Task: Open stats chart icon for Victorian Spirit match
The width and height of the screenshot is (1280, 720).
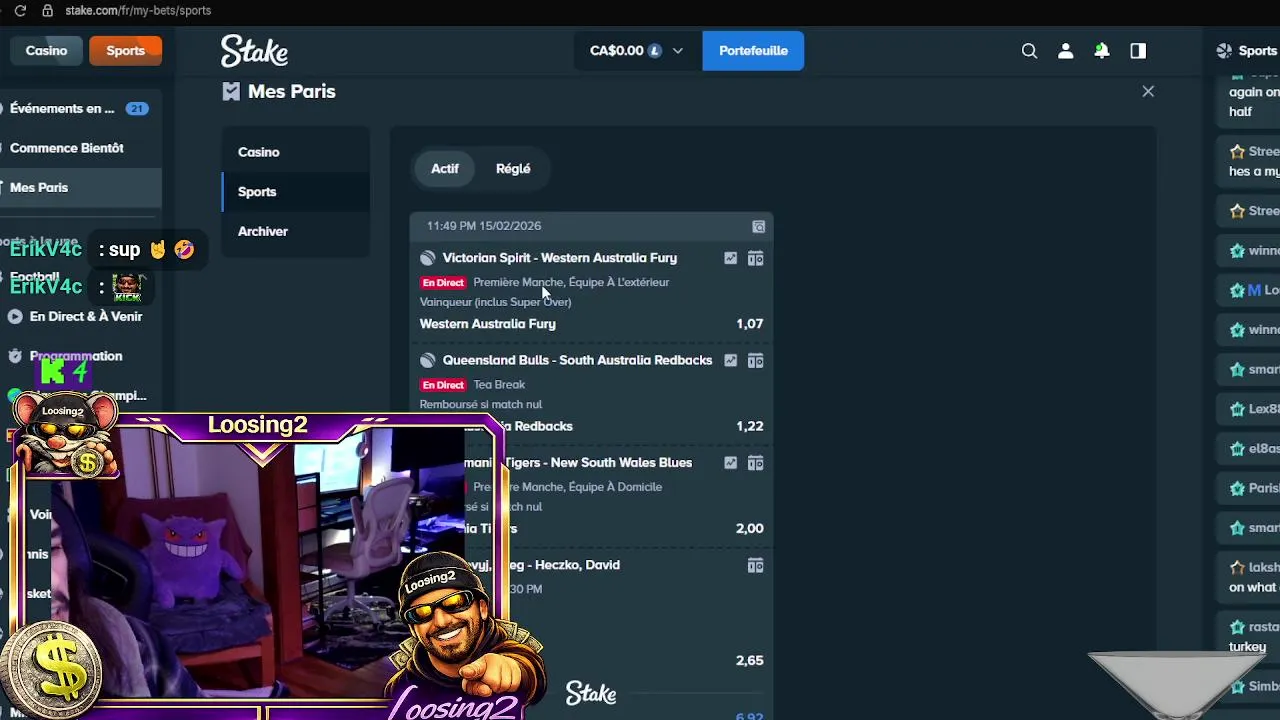Action: (x=731, y=258)
